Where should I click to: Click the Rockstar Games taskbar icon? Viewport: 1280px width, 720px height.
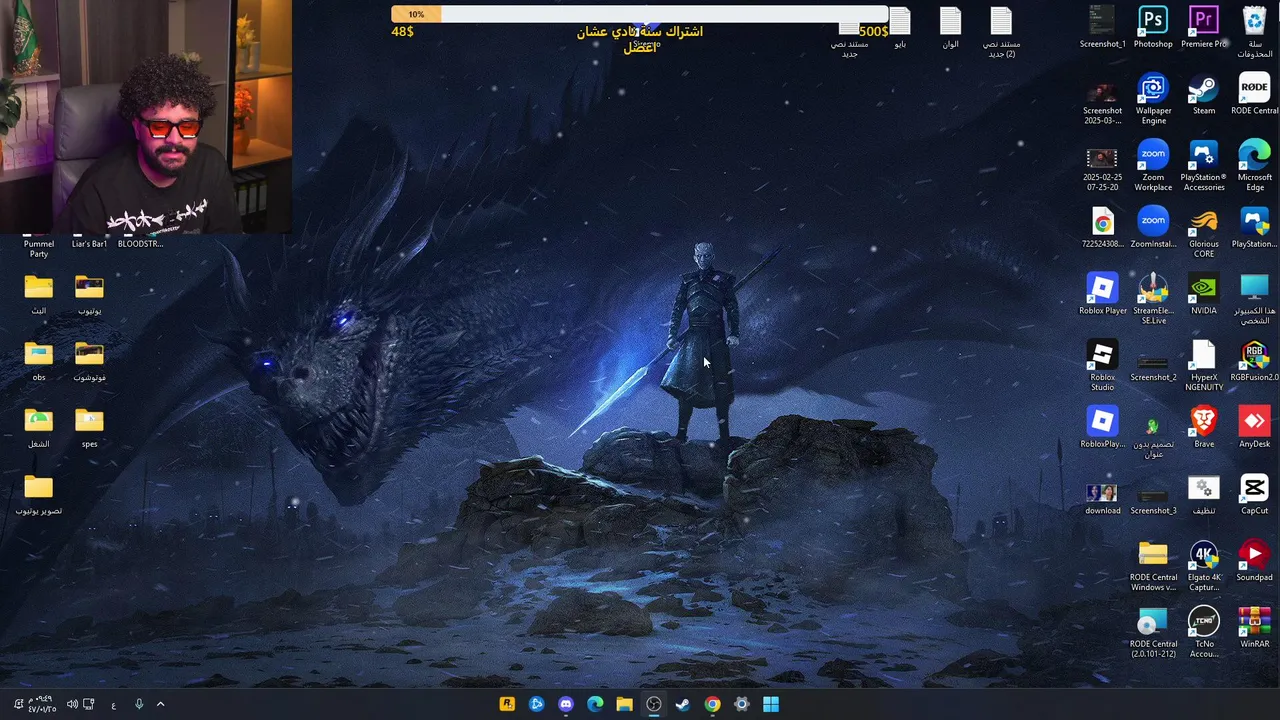click(507, 704)
